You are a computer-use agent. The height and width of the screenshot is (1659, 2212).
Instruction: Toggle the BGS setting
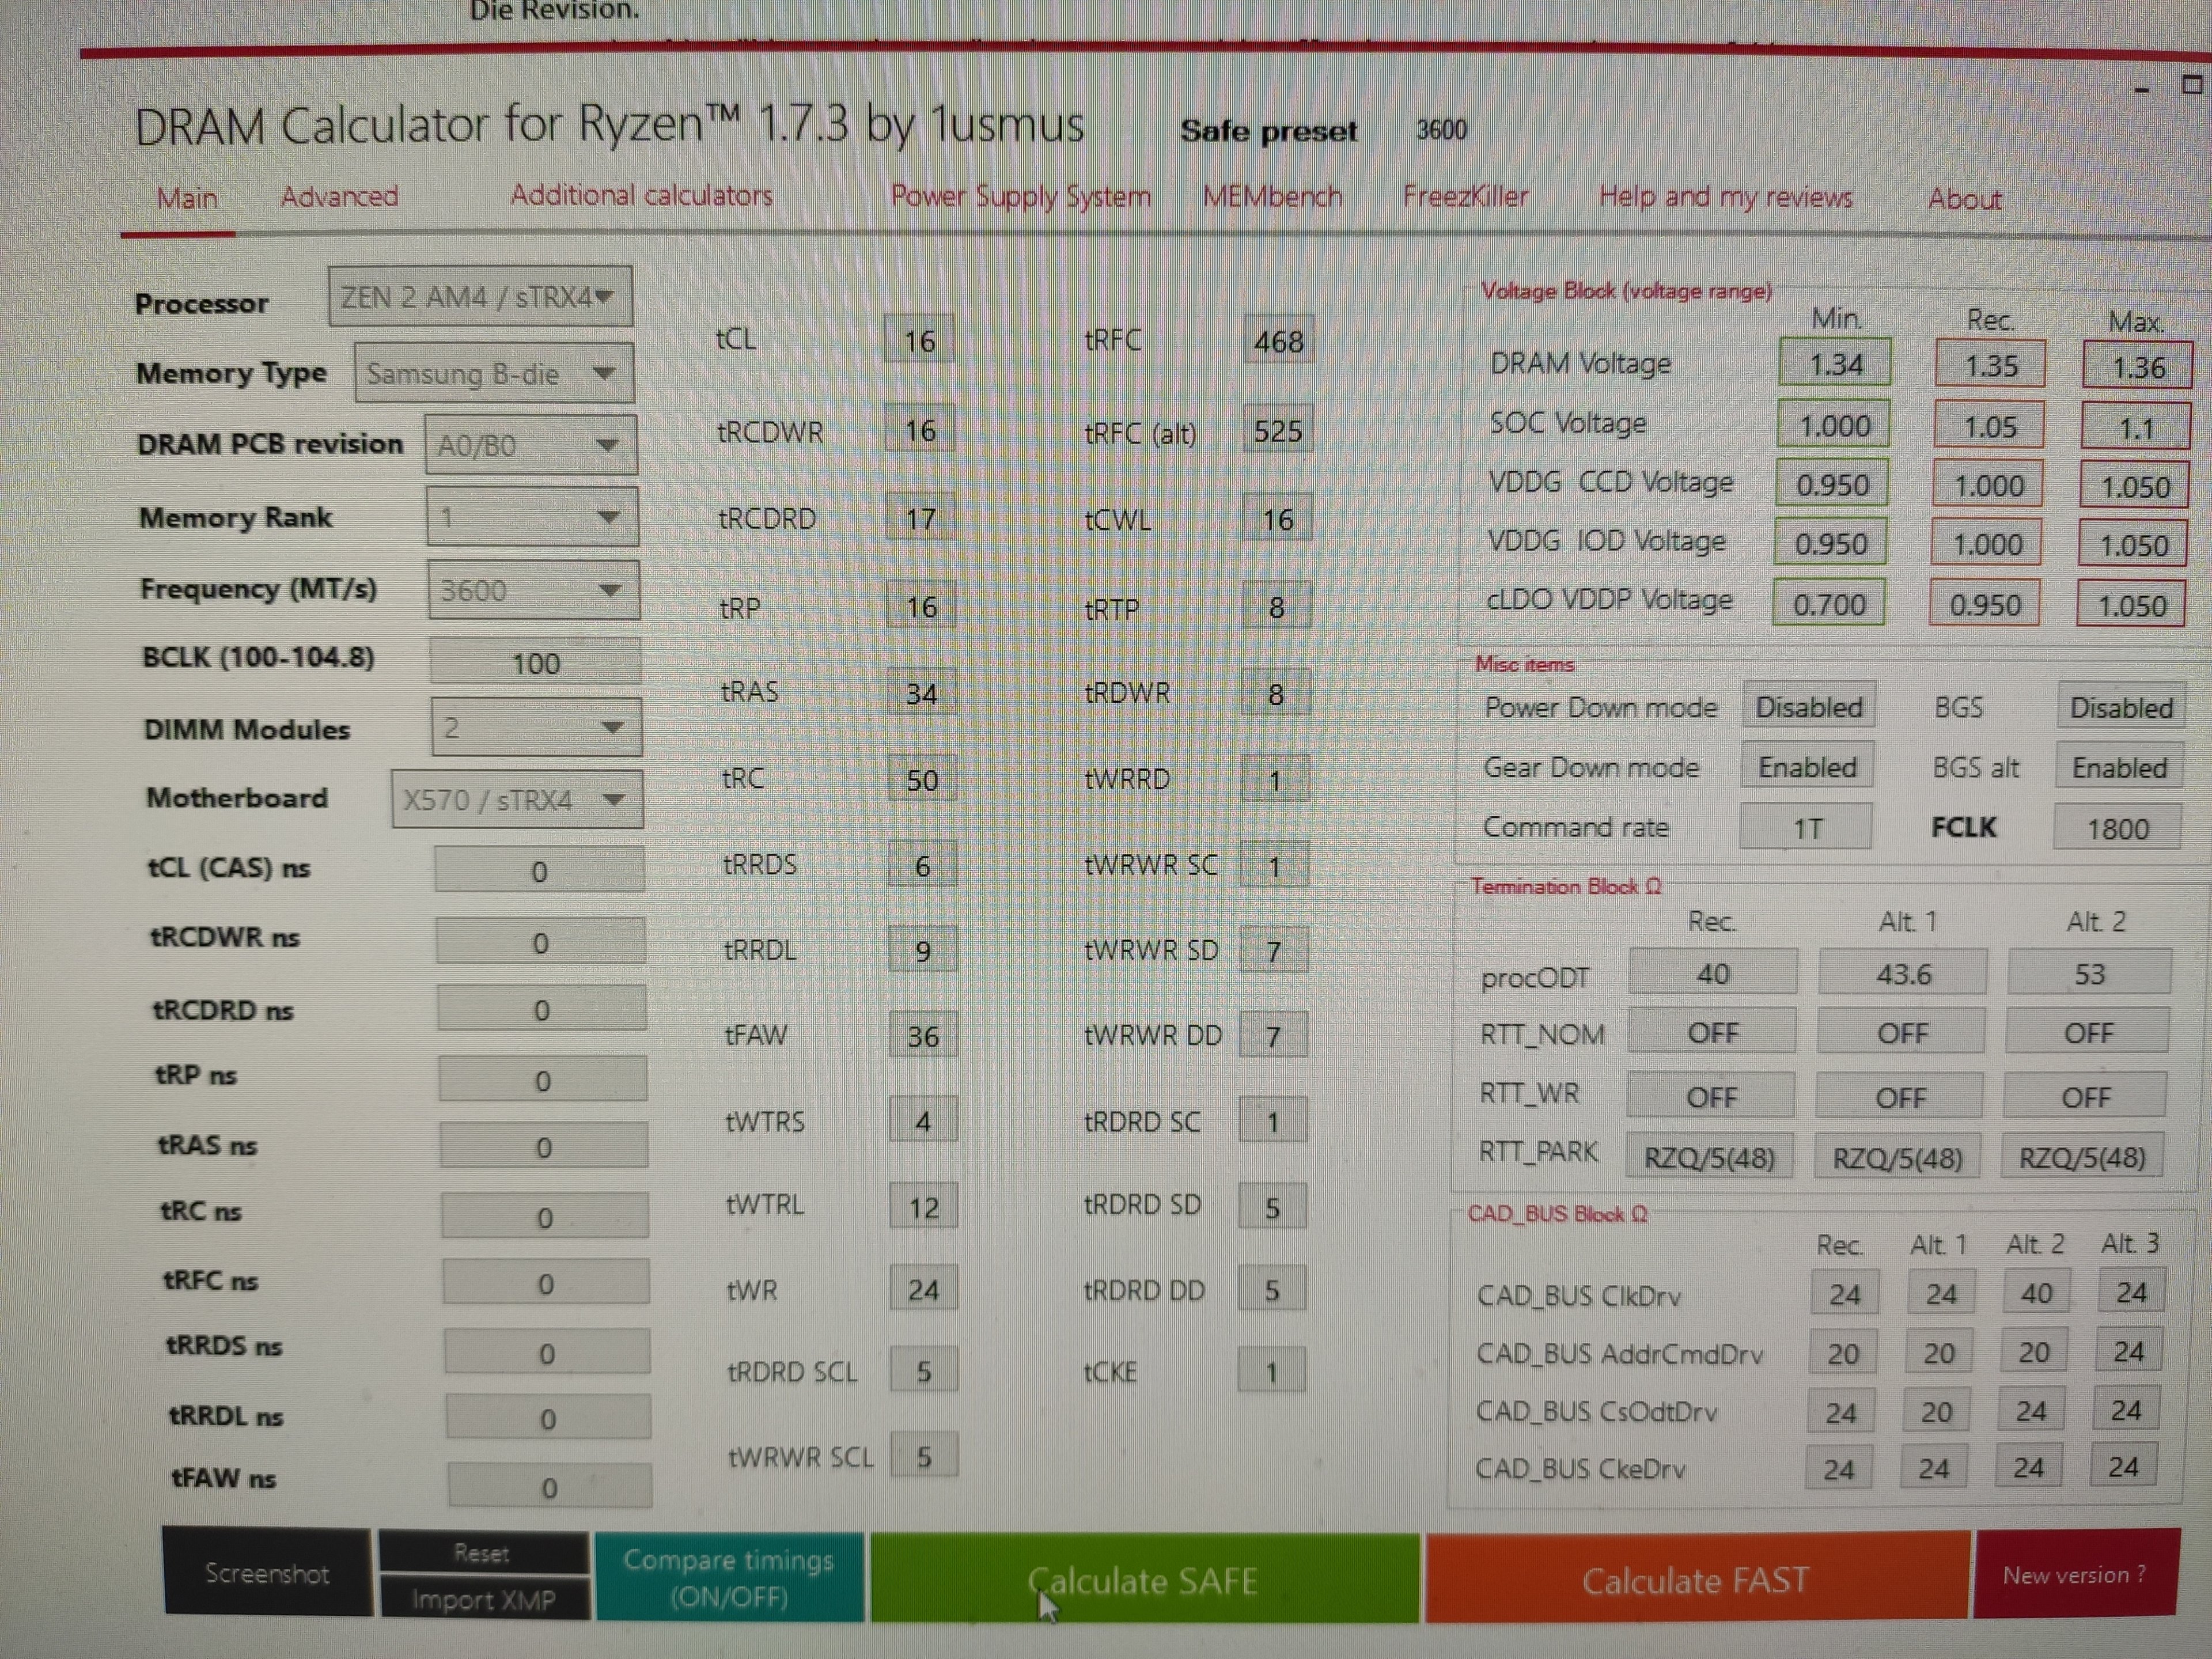[2121, 707]
